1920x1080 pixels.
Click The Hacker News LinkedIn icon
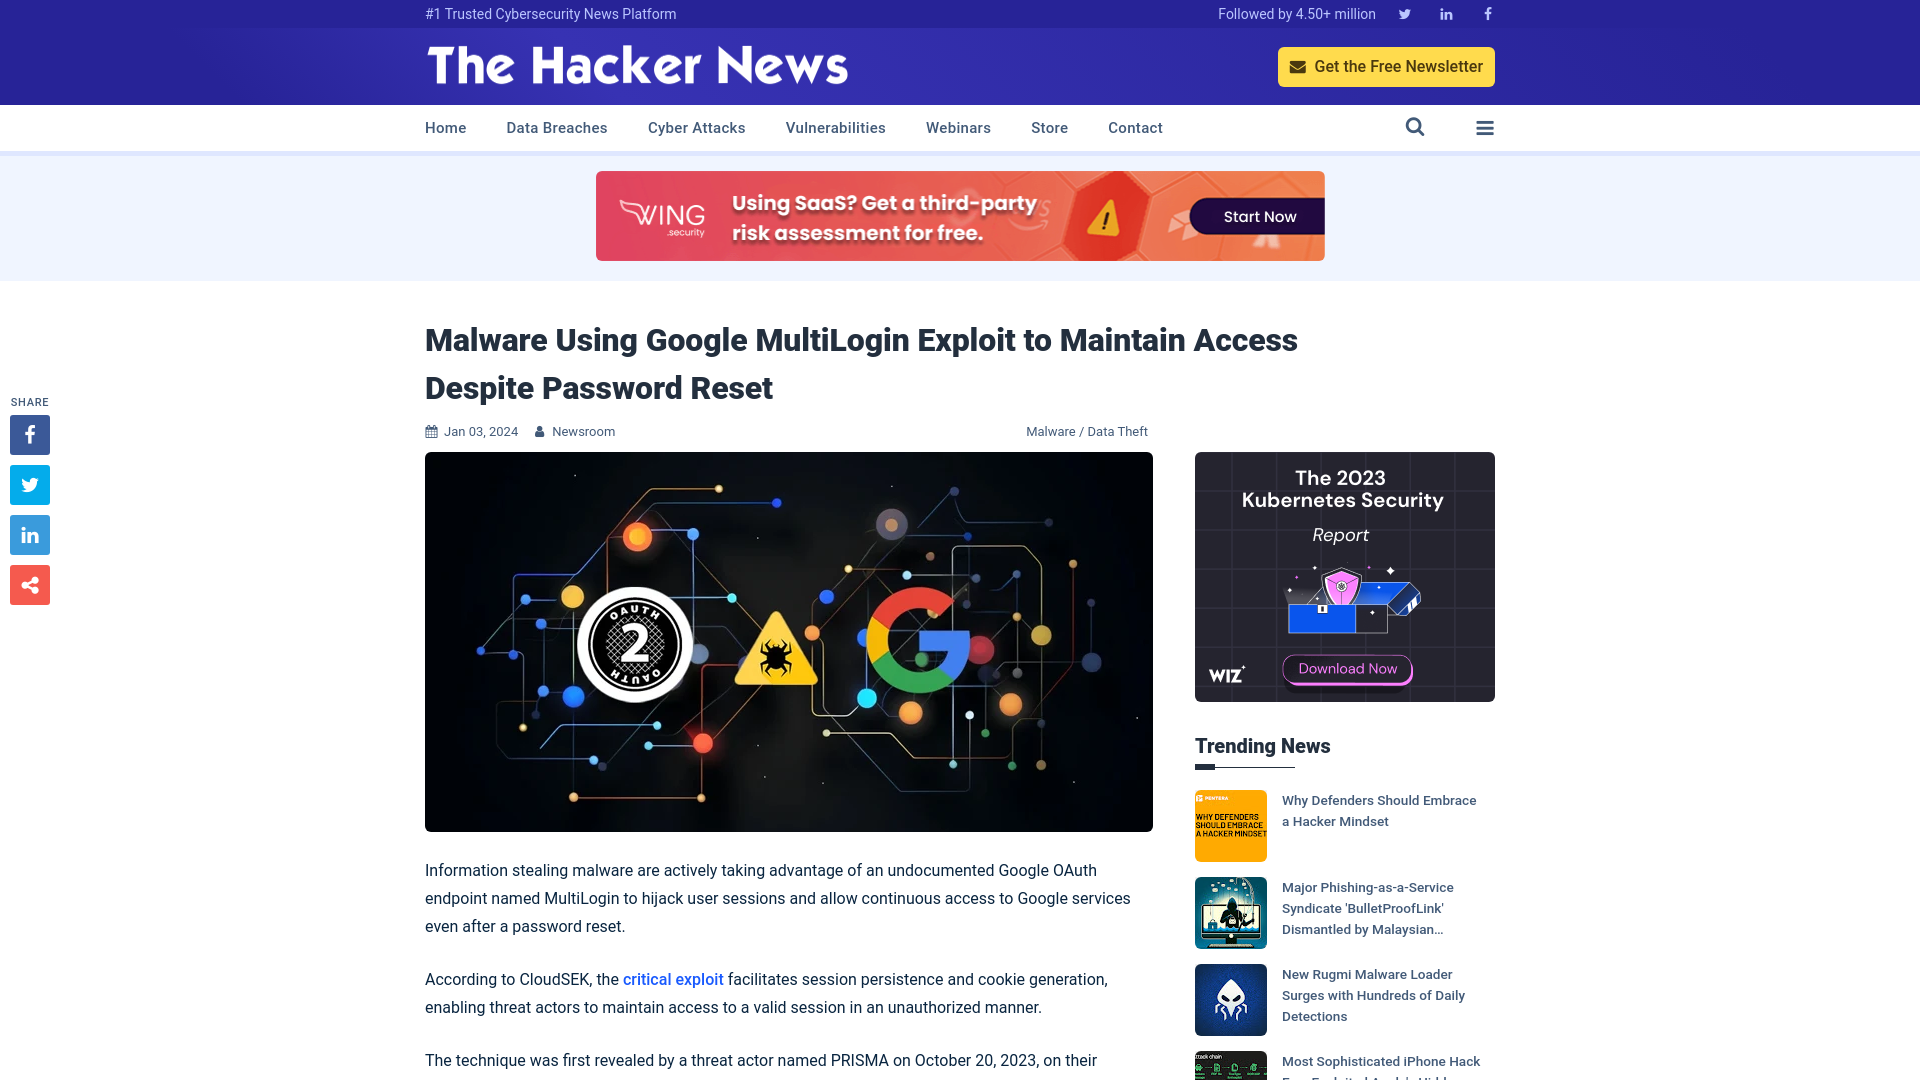tap(1445, 15)
